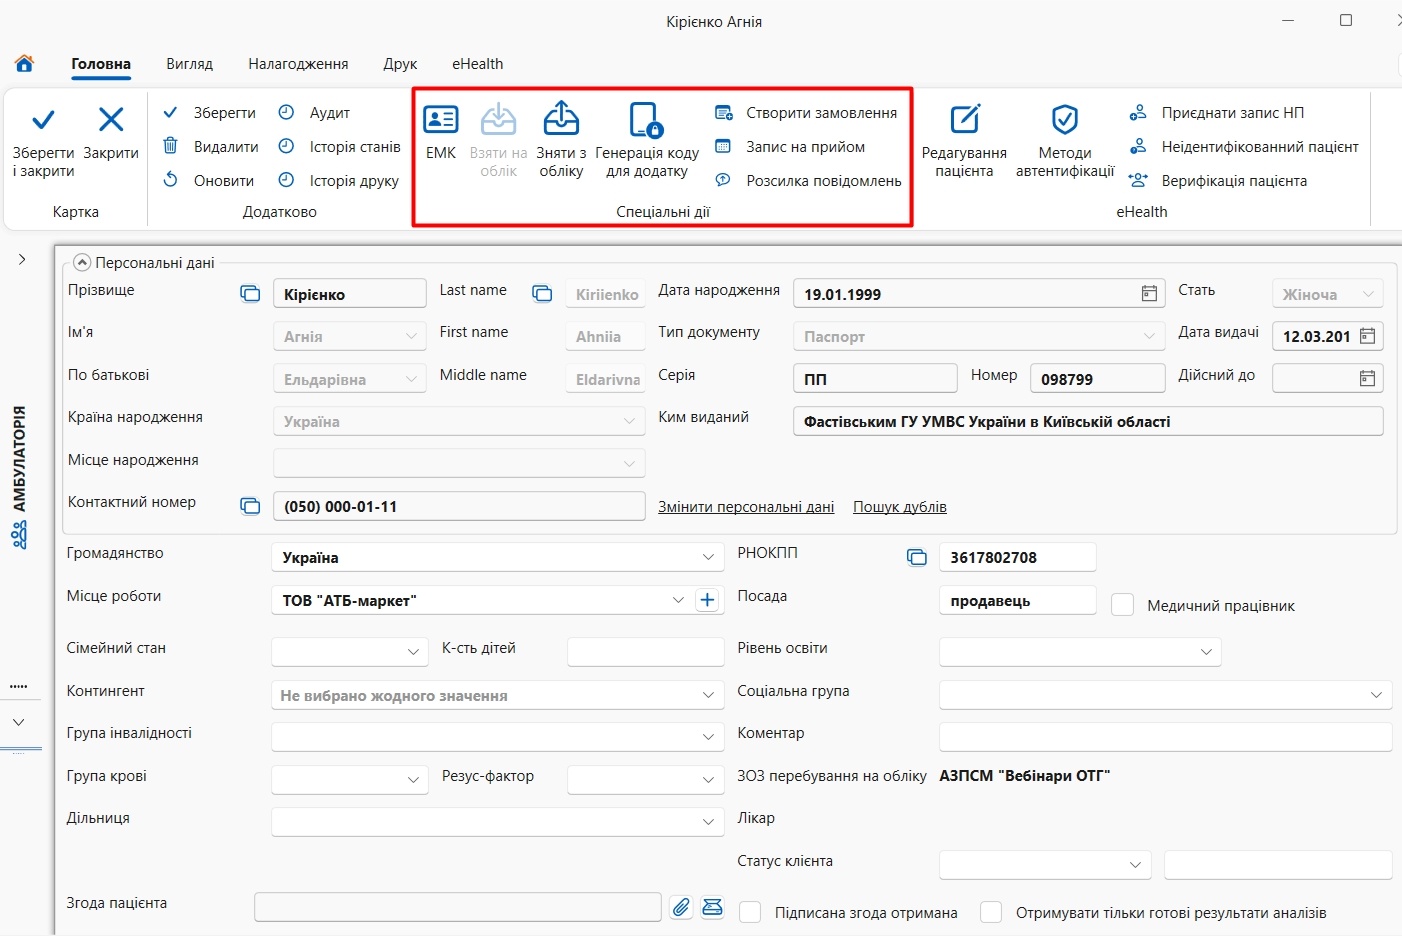Open the Громадянство dropdown
The height and width of the screenshot is (936, 1402).
coord(707,557)
